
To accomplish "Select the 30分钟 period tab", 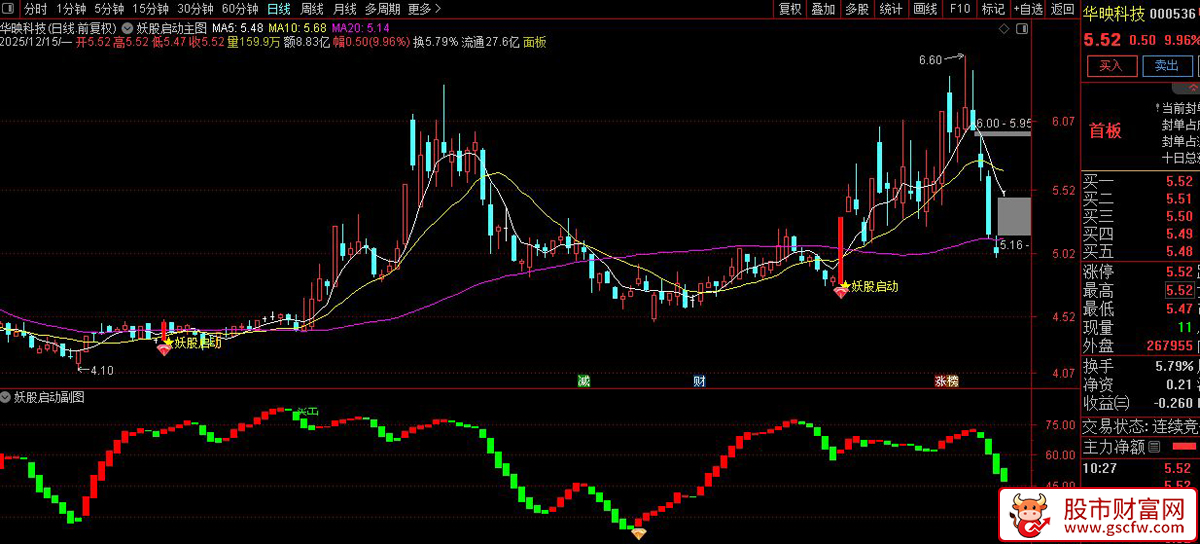I will tap(196, 9).
